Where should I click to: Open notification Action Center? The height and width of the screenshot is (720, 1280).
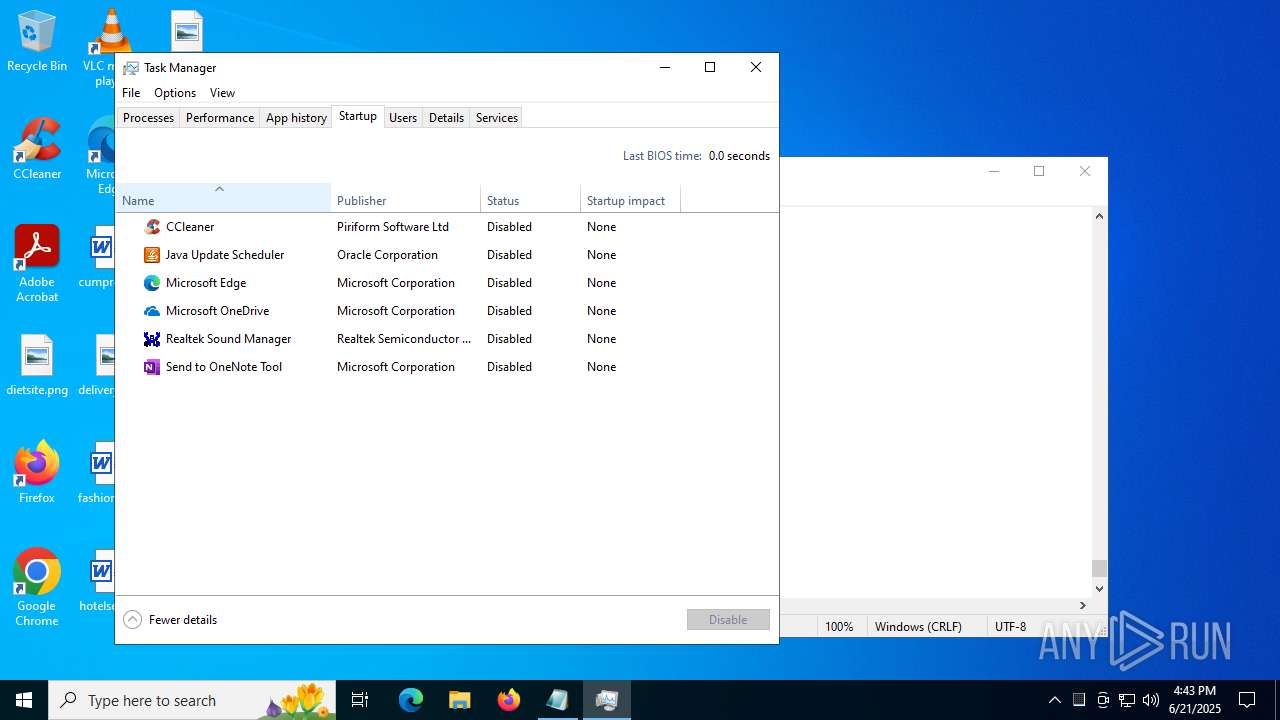[1247, 700]
